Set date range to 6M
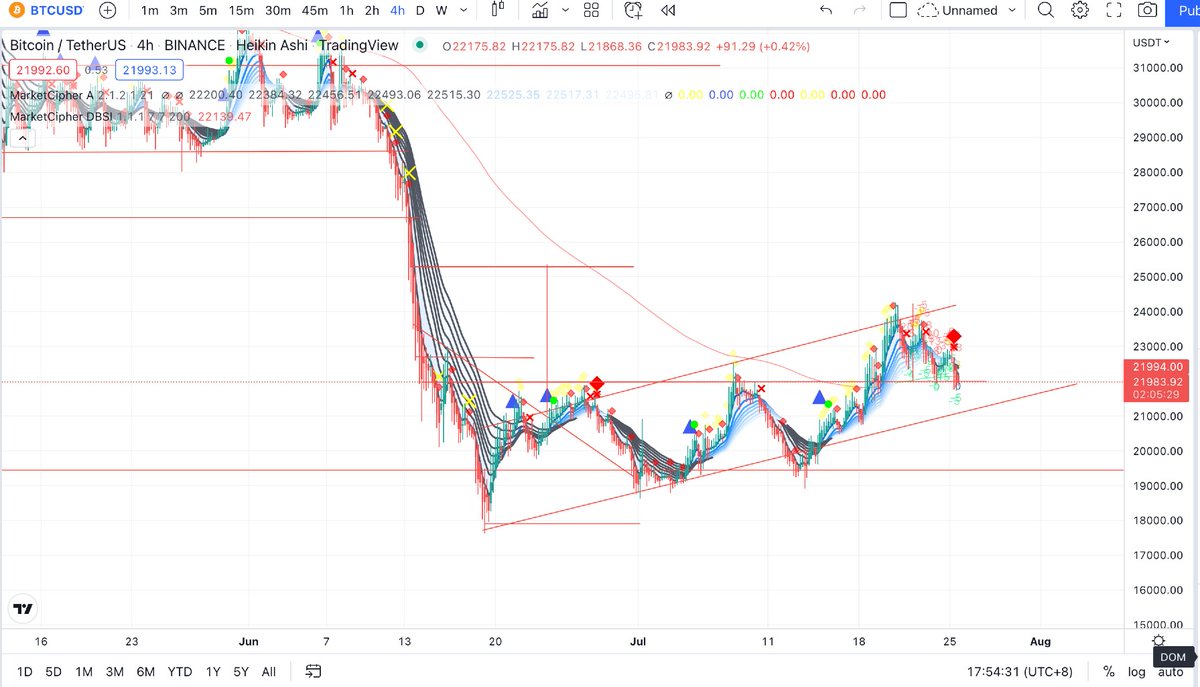This screenshot has height=687, width=1200. click(145, 671)
